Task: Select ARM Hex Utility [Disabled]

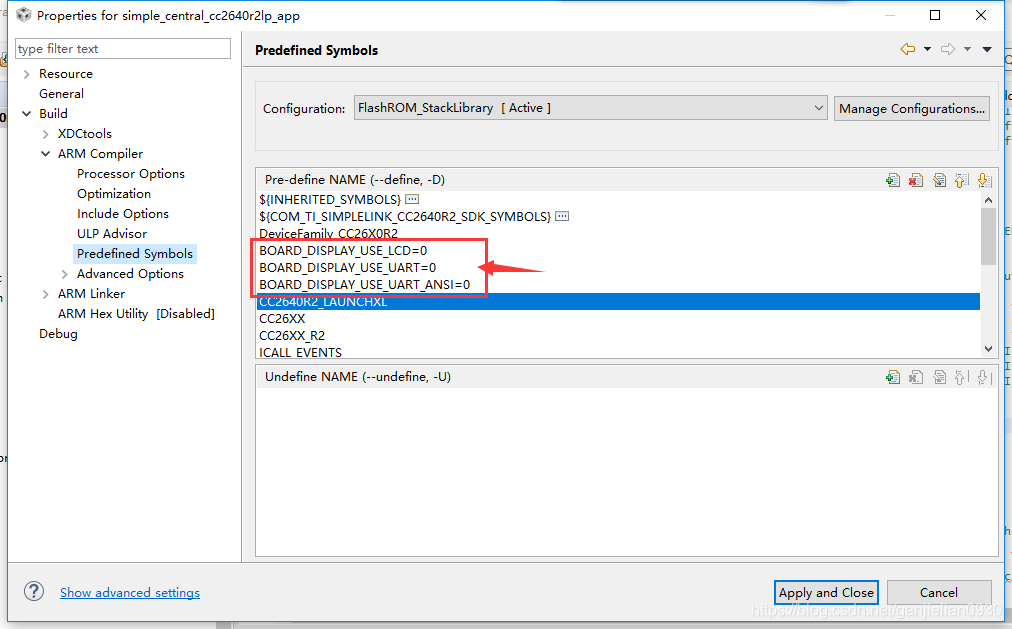Action: point(136,314)
